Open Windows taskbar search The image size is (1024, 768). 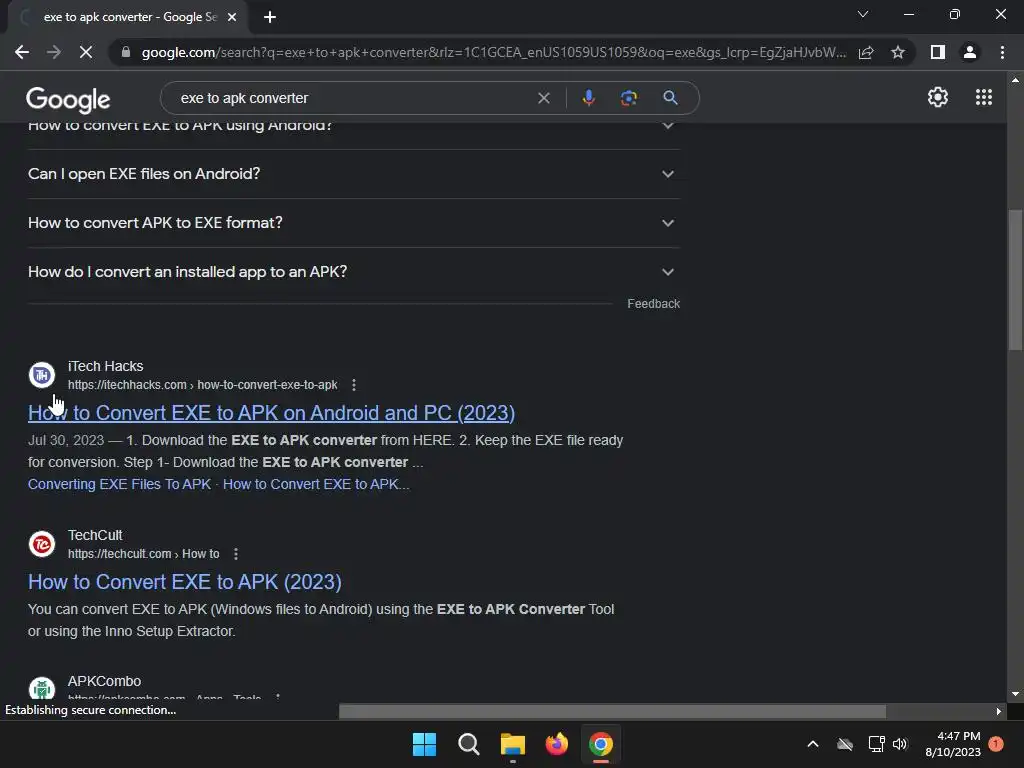468,744
